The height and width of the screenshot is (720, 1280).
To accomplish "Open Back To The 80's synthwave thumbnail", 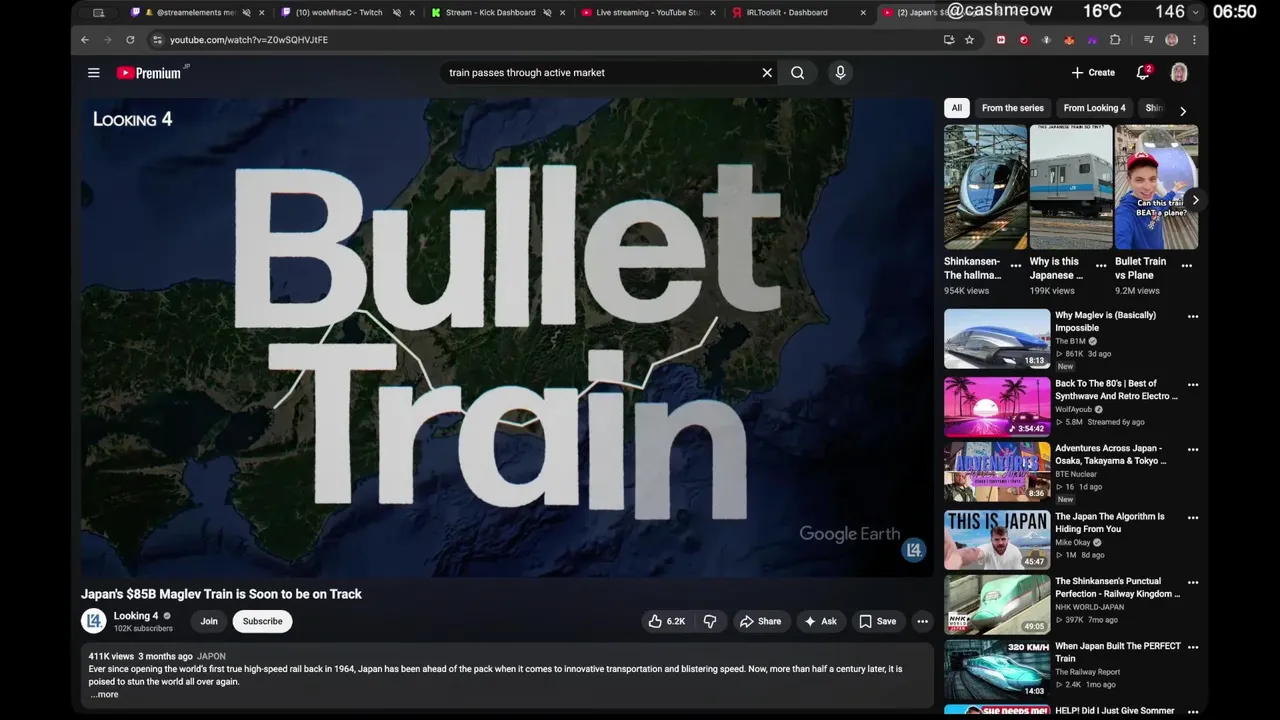I will tap(997, 407).
